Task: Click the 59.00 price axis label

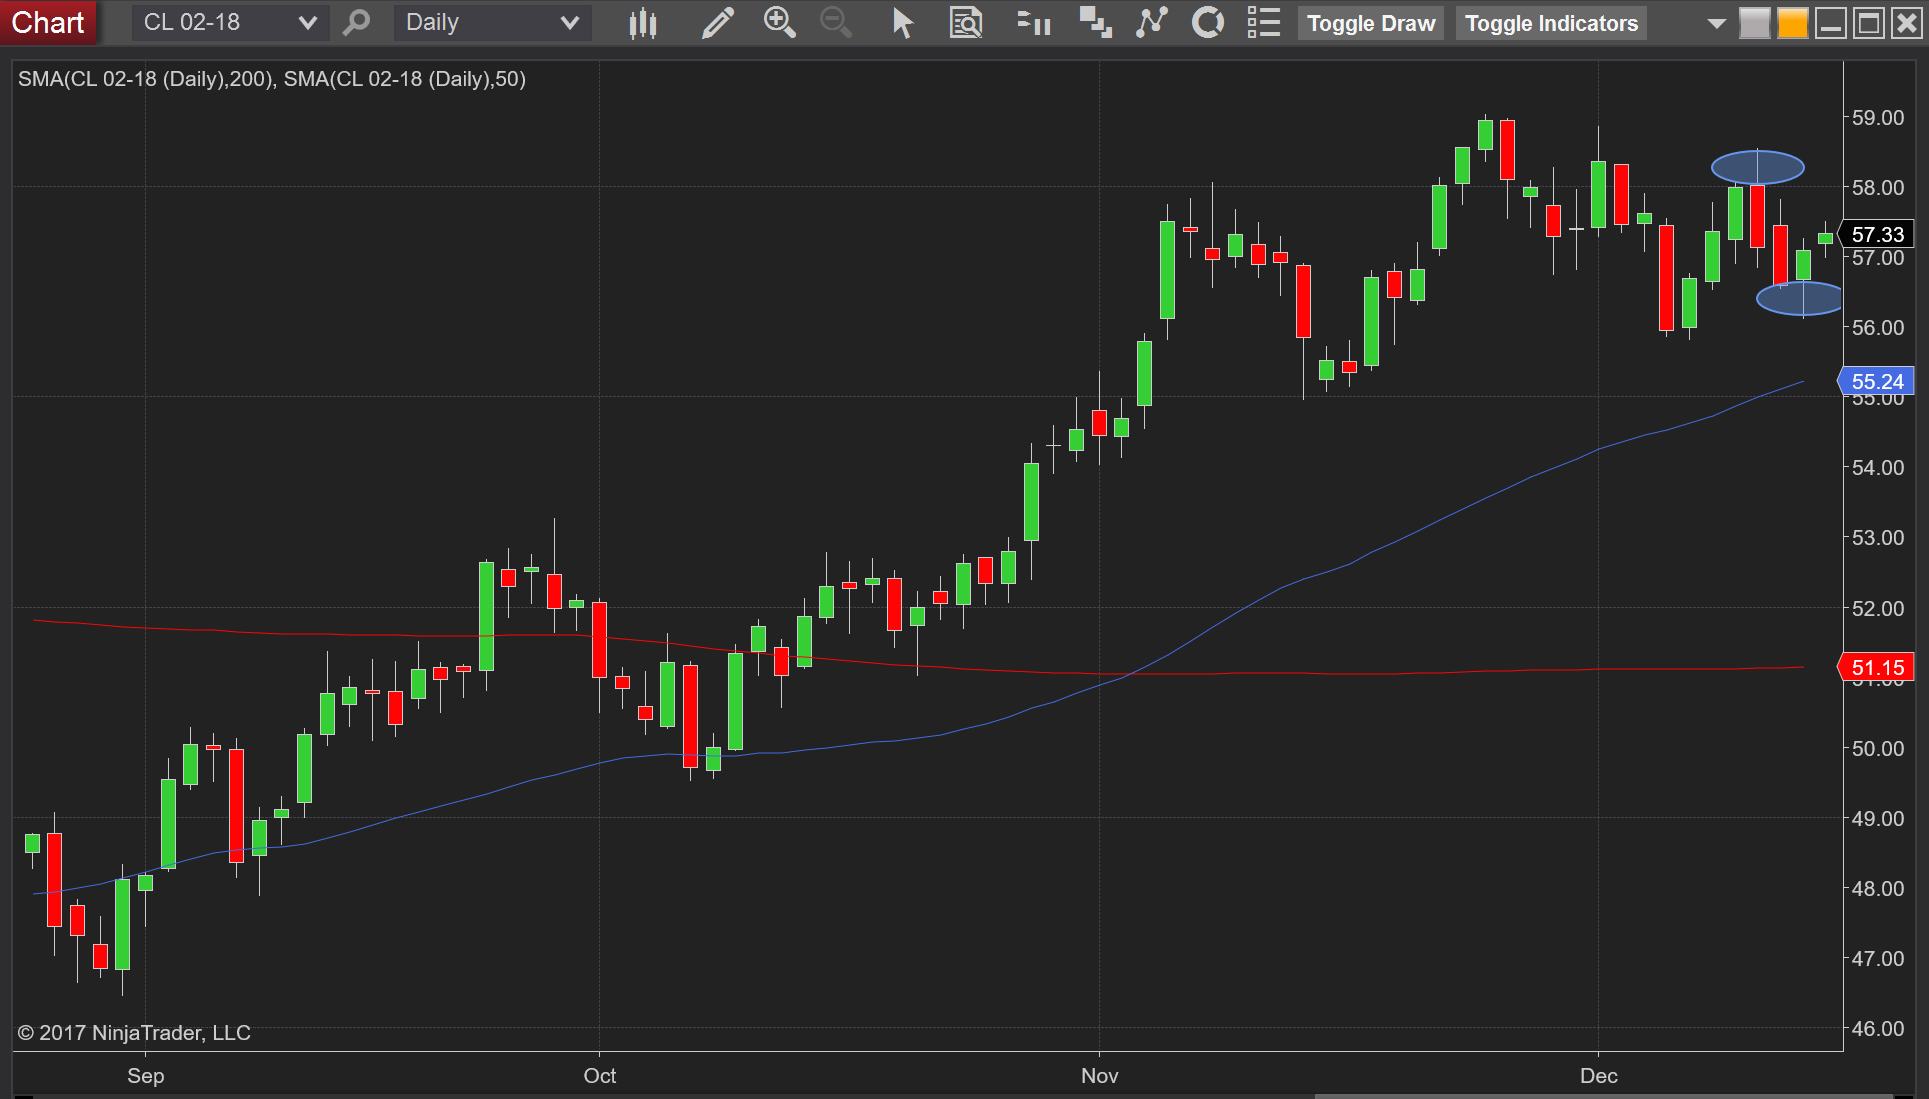Action: click(1877, 117)
